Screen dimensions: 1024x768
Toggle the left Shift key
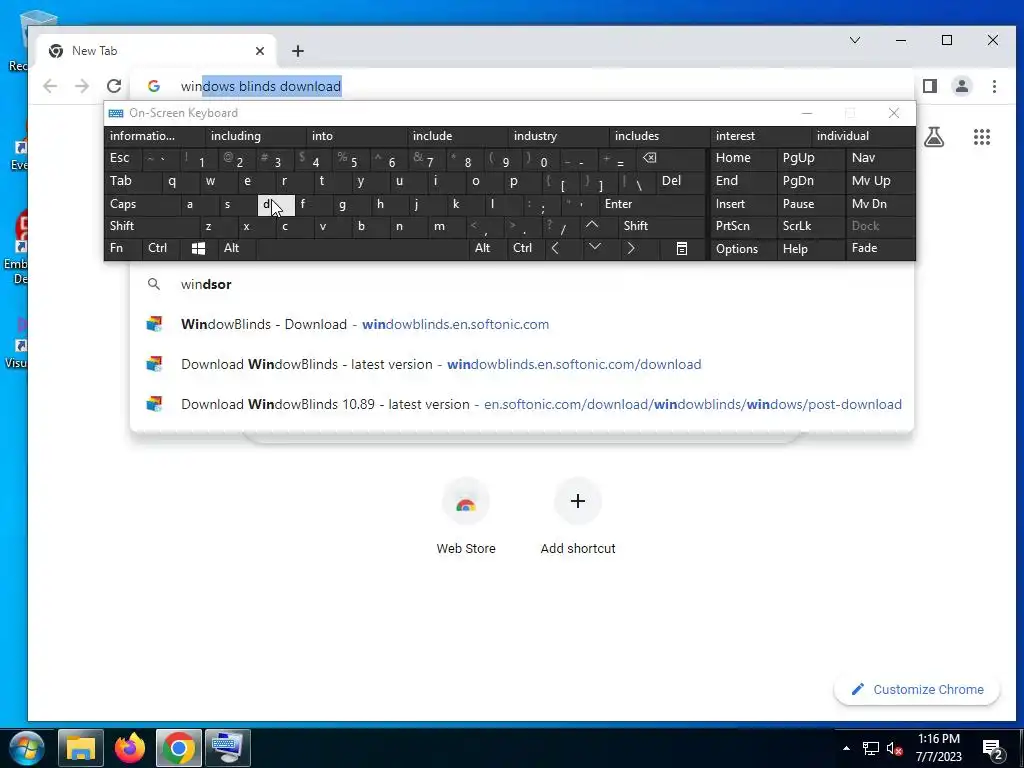pyautogui.click(x=151, y=226)
